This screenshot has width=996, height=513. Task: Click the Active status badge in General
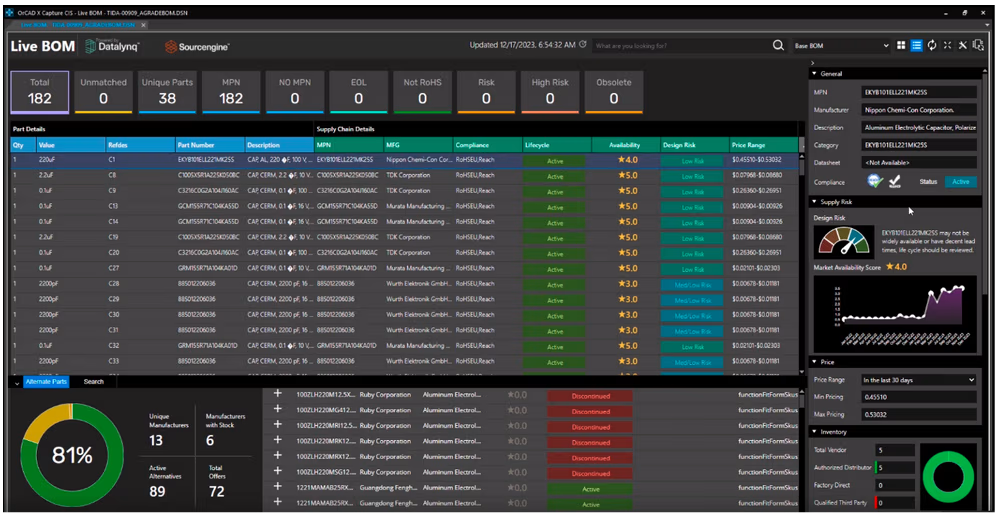coord(960,182)
